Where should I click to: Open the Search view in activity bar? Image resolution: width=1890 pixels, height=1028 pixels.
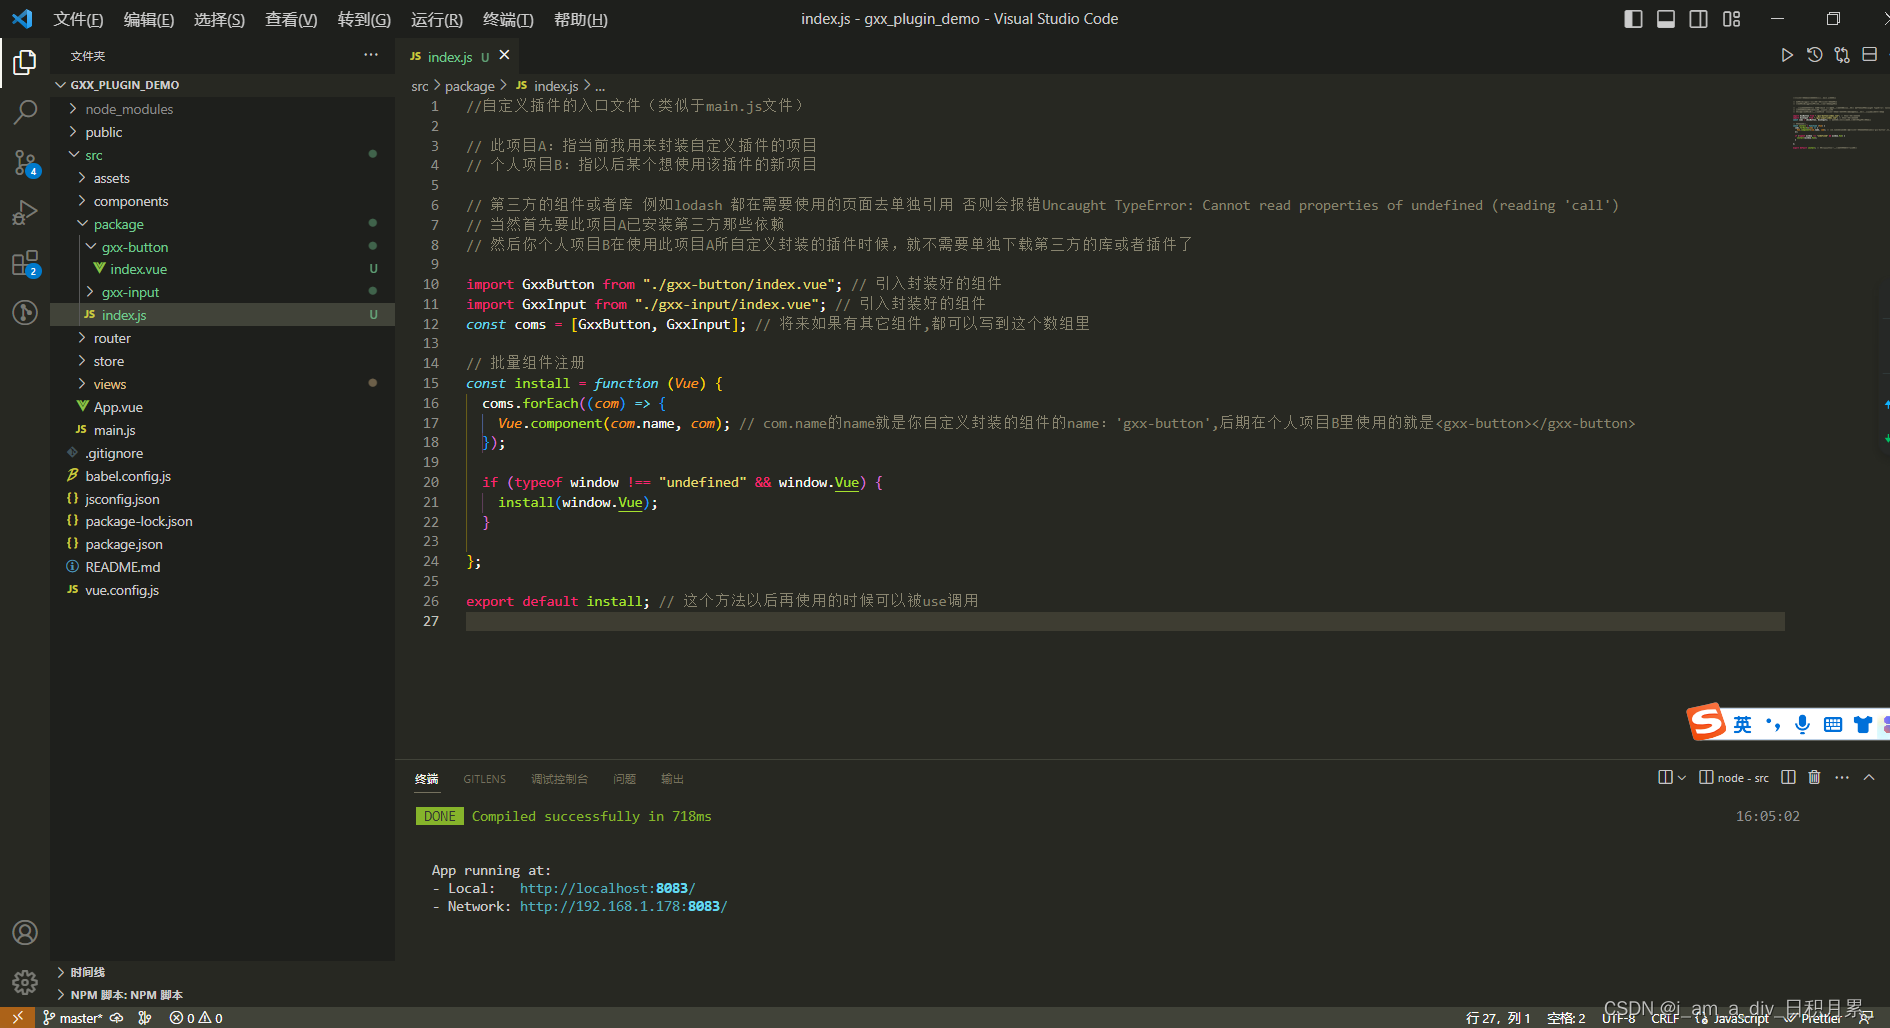point(25,112)
